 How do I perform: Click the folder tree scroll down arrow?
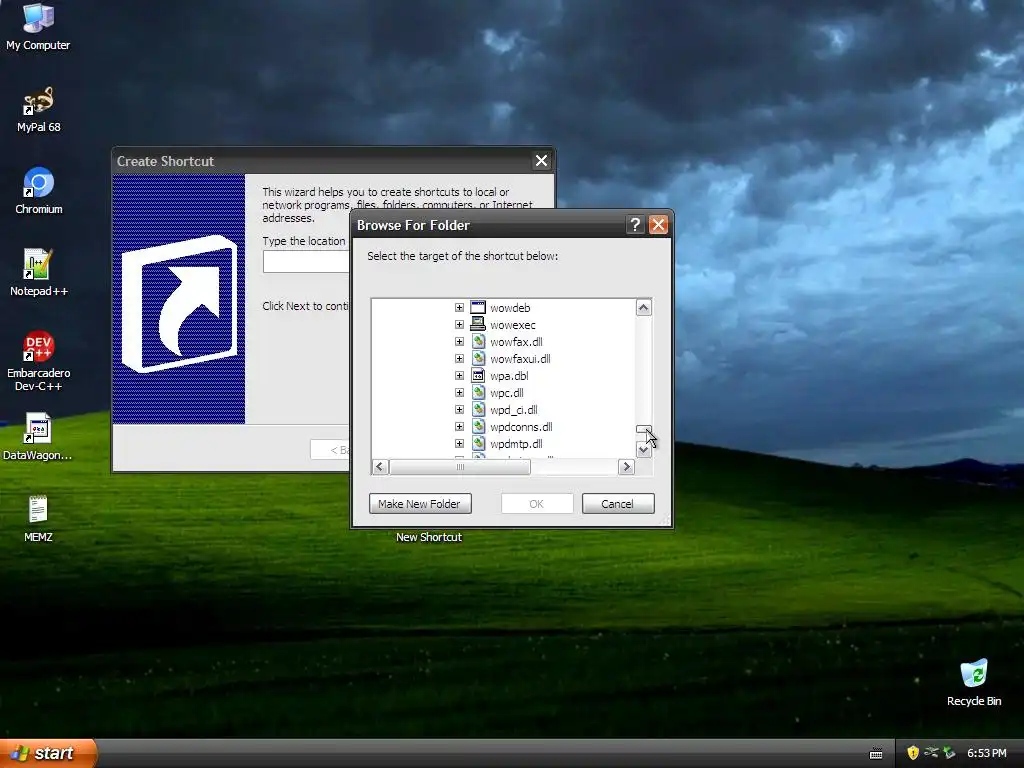tap(643, 450)
